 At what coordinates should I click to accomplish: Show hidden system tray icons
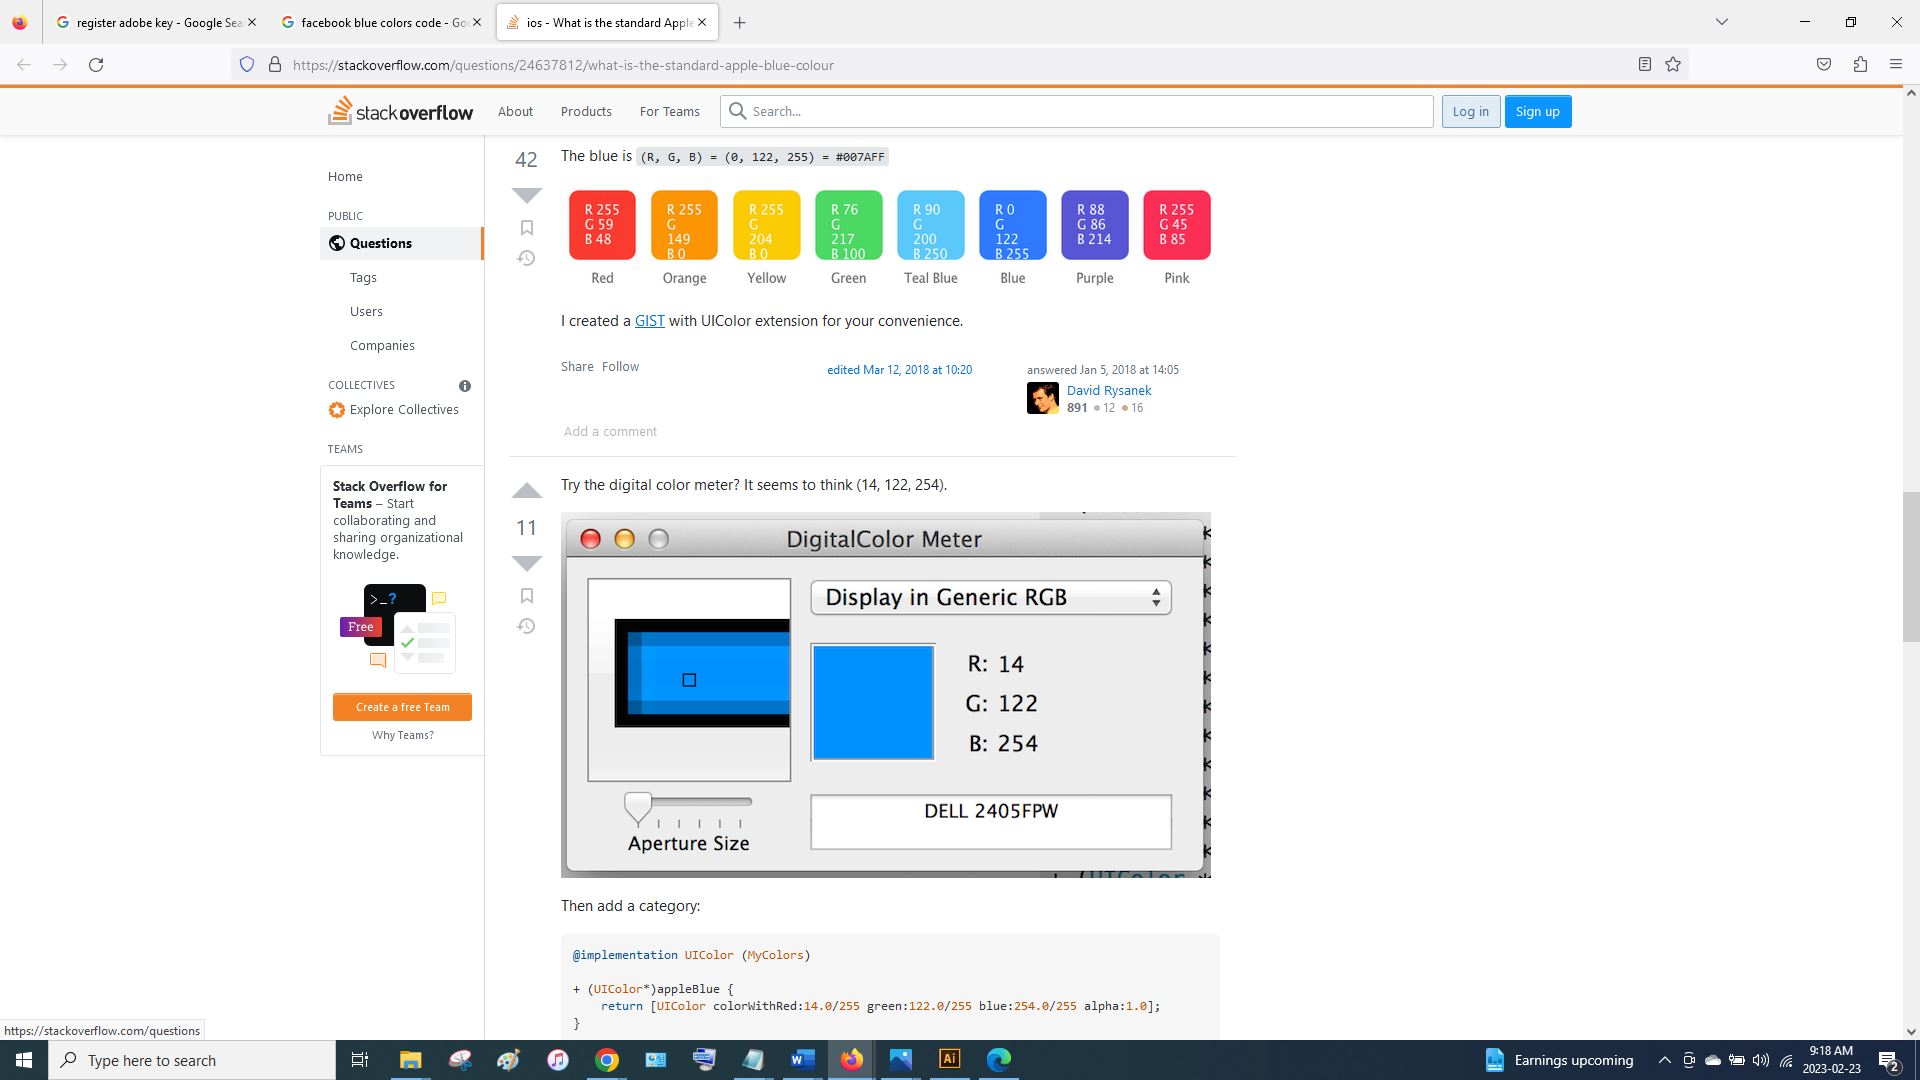click(x=1664, y=1060)
